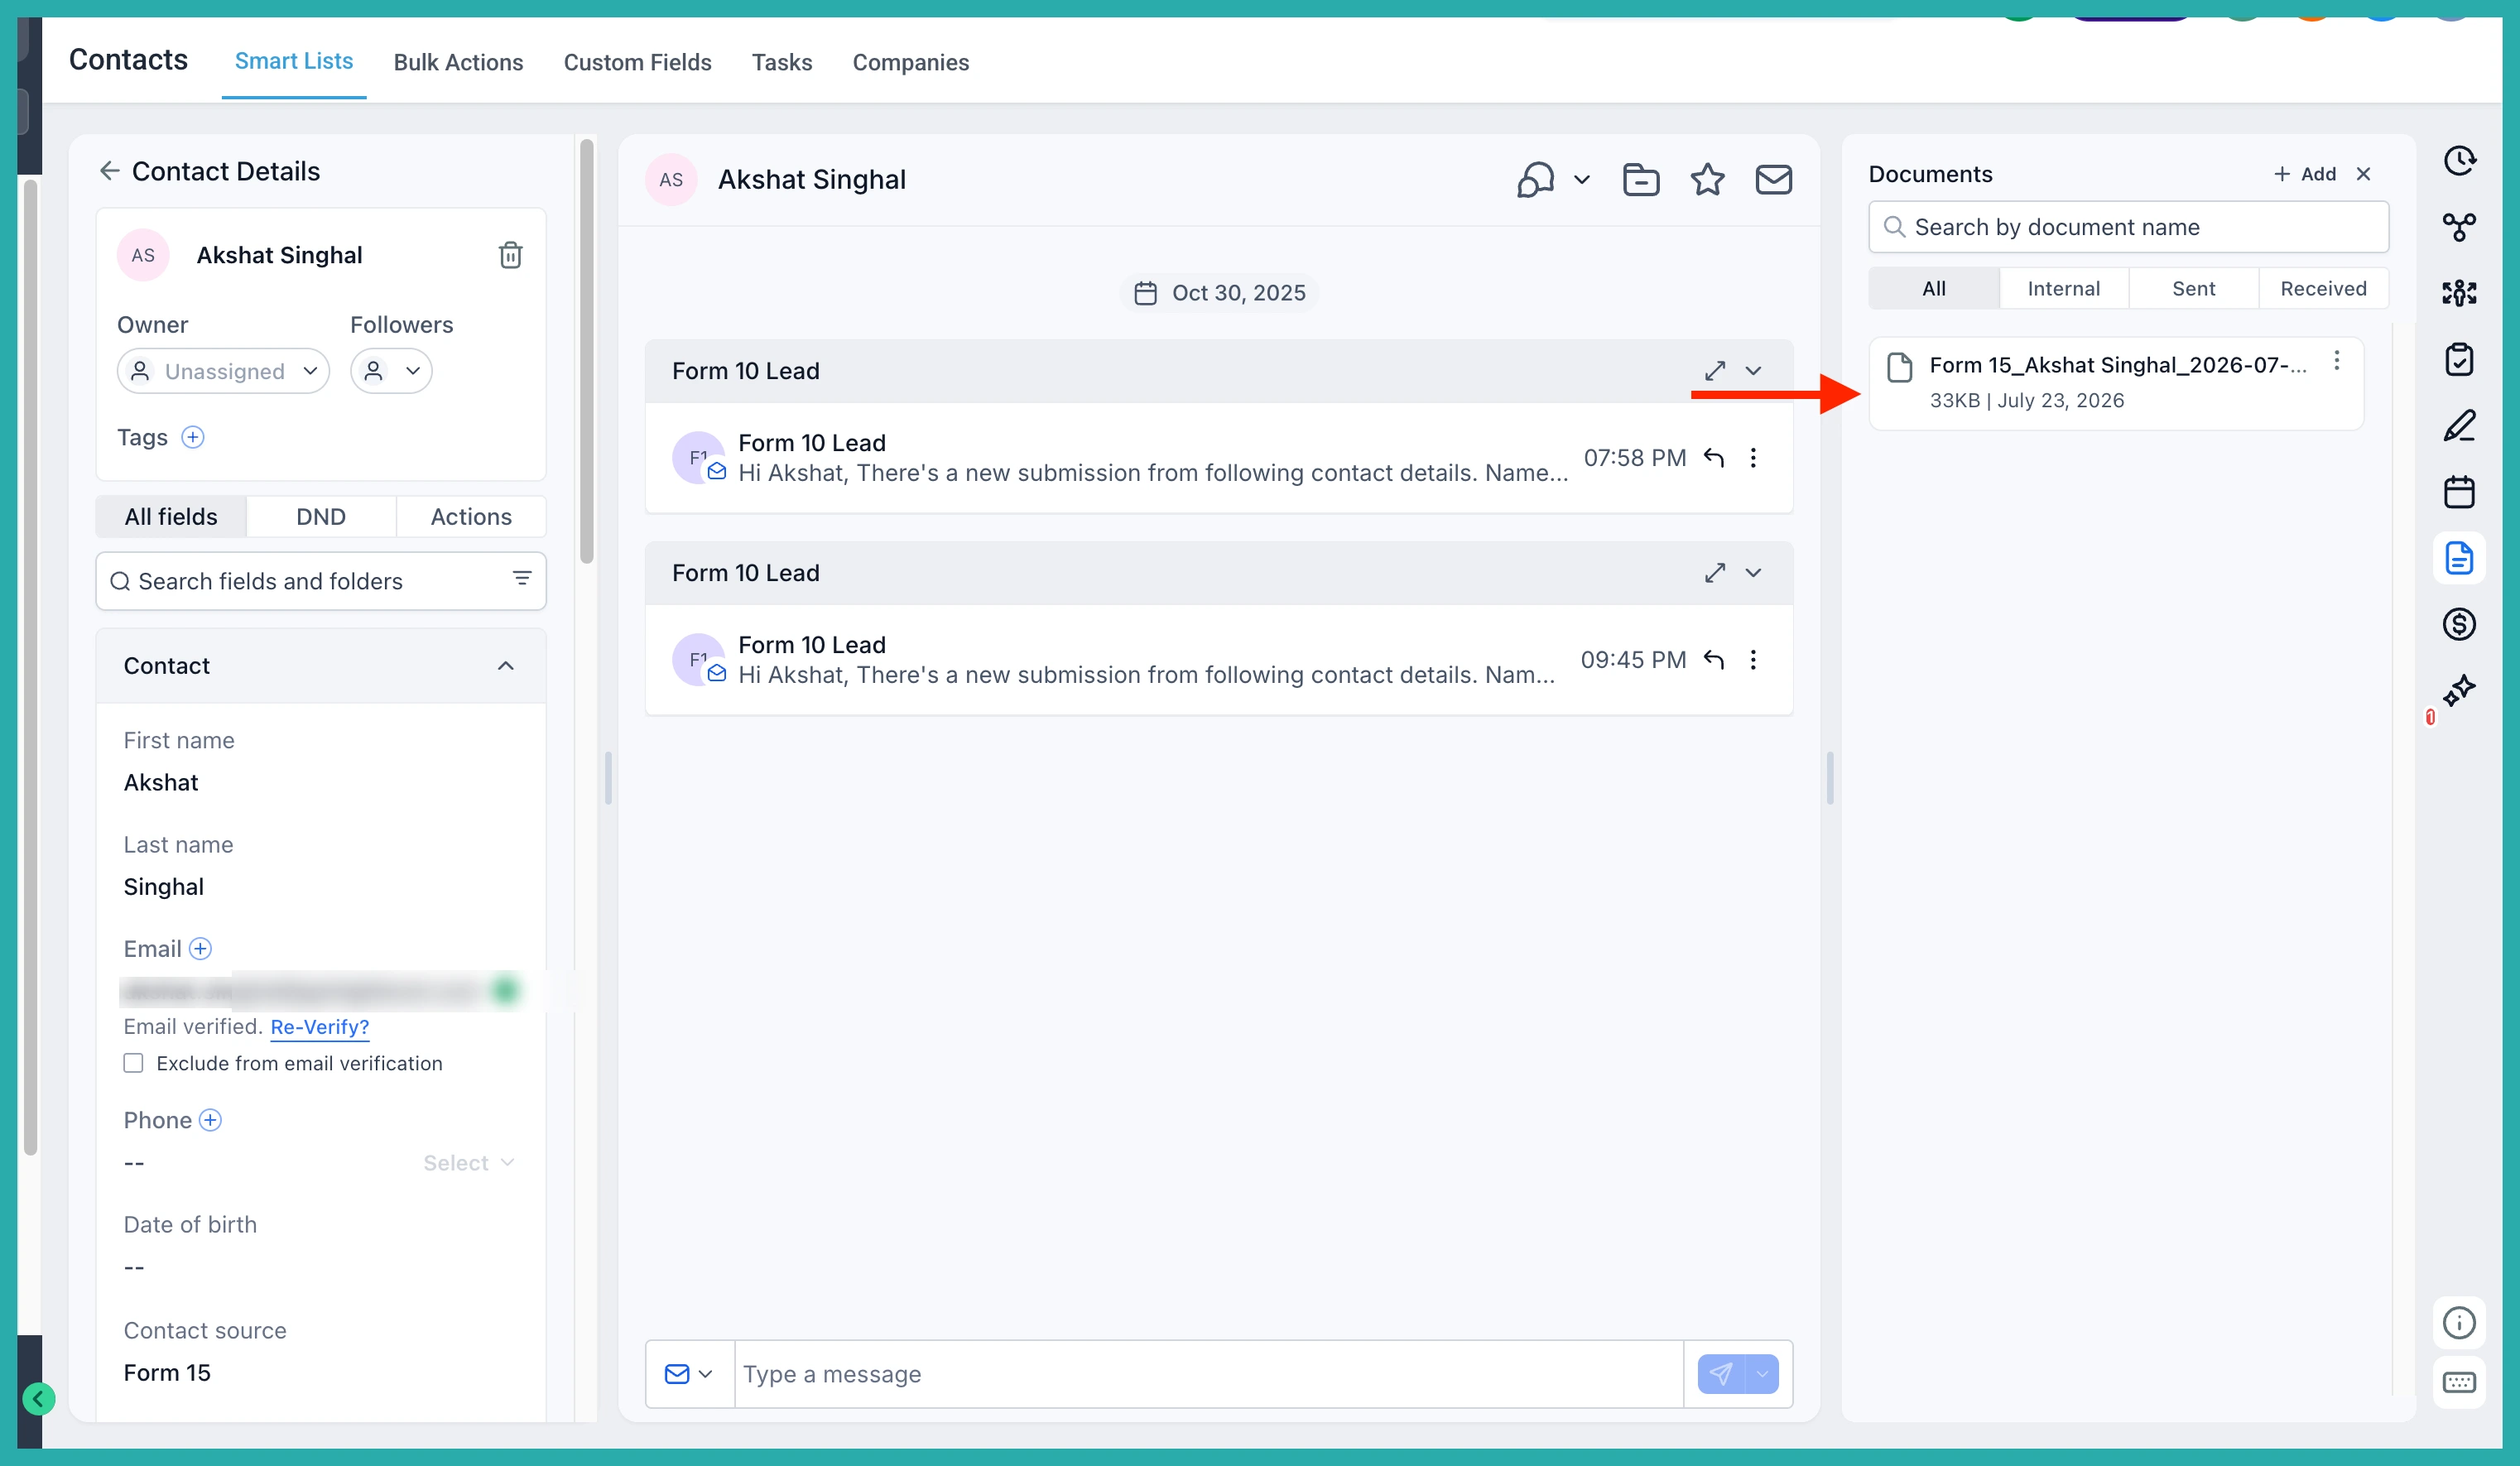Click the send message button
This screenshot has width=2520, height=1466.
click(1720, 1374)
